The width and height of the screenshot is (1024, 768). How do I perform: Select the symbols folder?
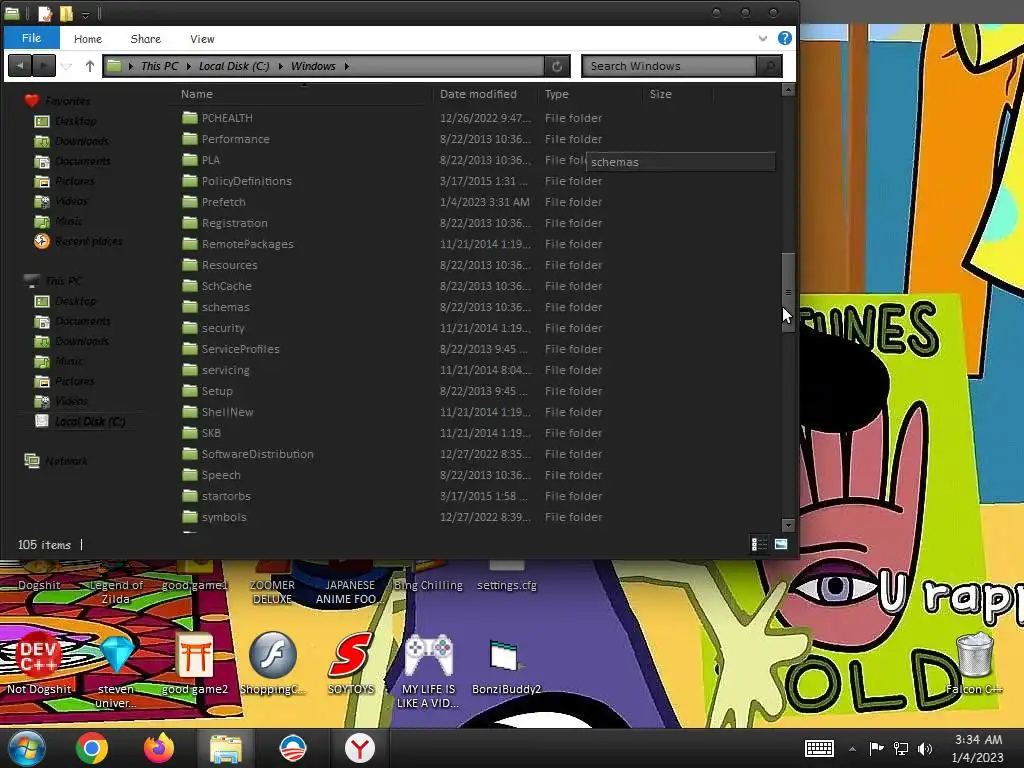tap(224, 517)
